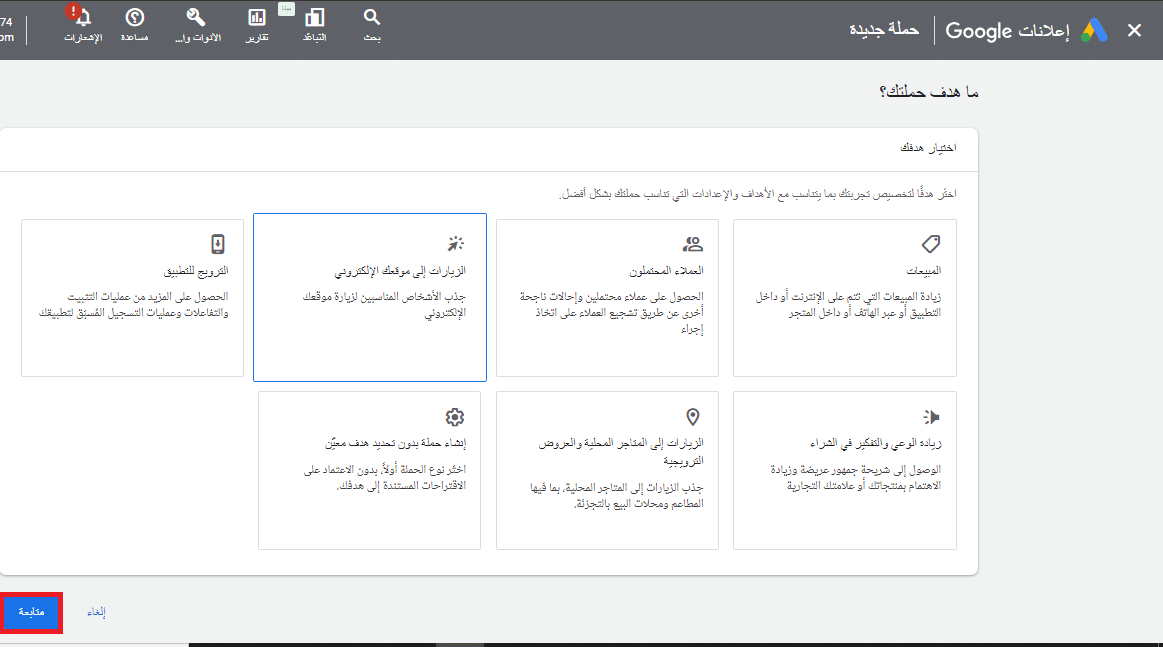
Task: Click the 'اختيار هدفك' section title
Action: click(928, 148)
